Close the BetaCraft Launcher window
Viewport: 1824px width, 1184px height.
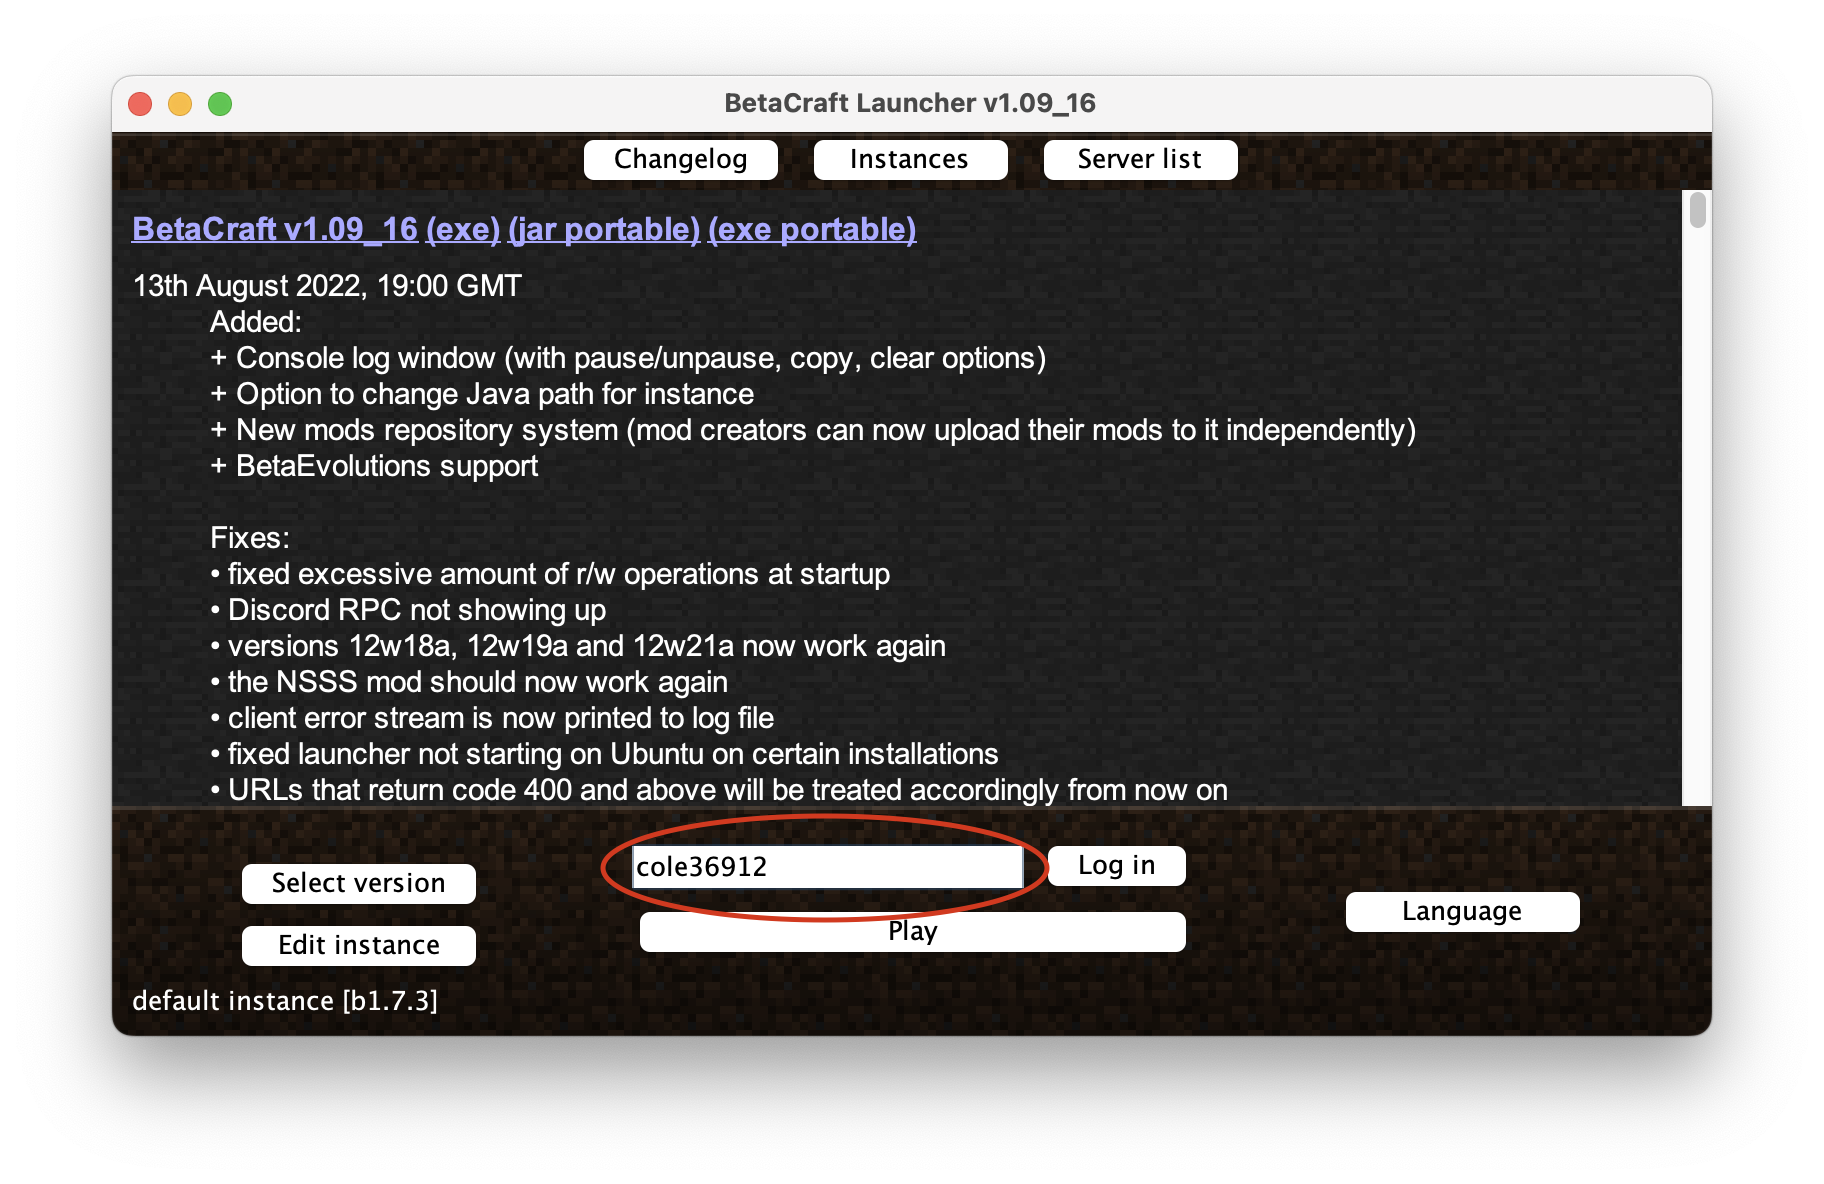coord(140,104)
